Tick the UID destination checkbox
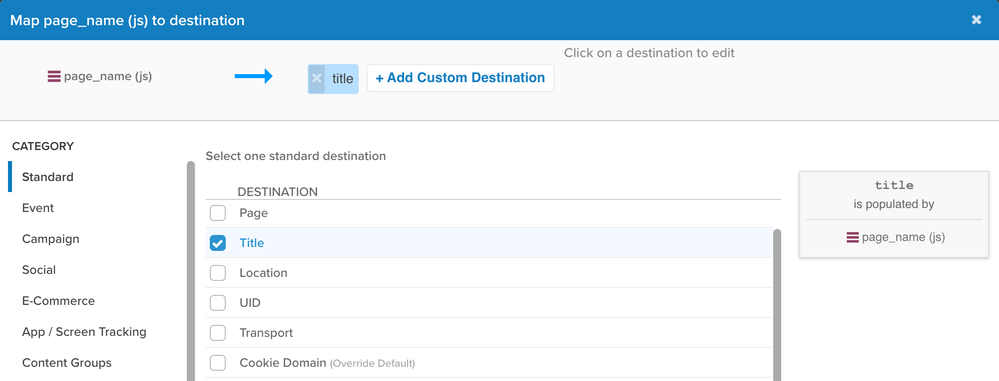 [218, 303]
